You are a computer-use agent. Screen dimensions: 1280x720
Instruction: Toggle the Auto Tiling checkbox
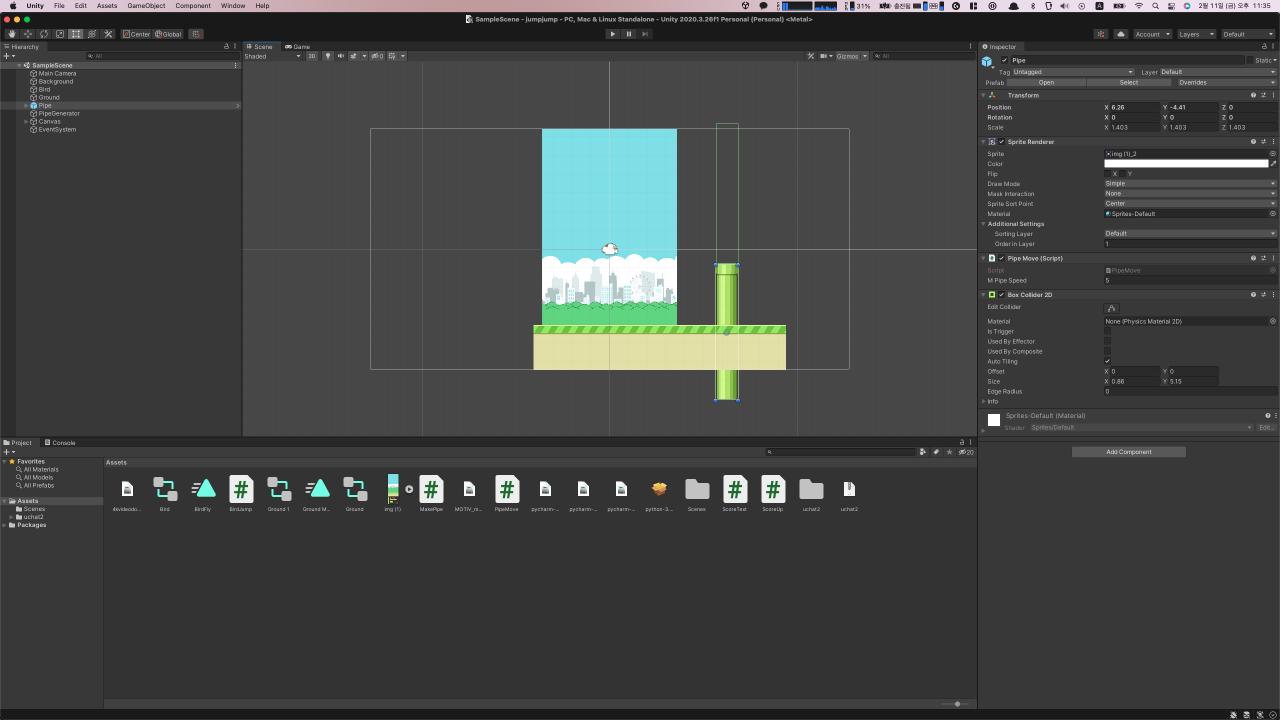click(x=1107, y=361)
